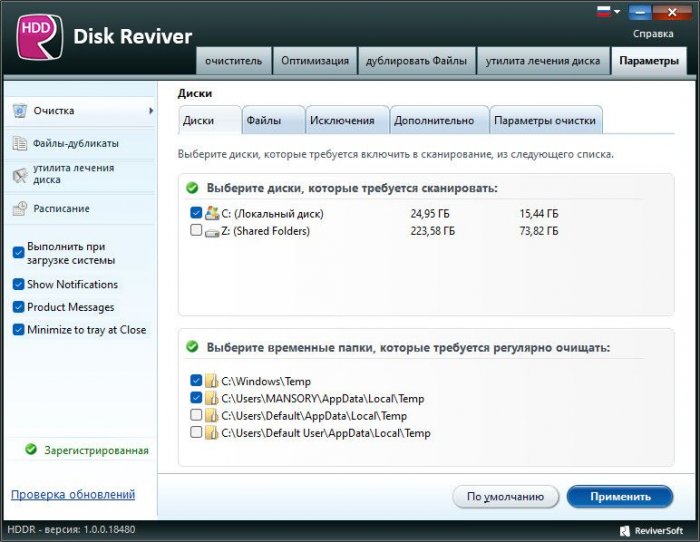Viewport: 700px width, 542px height.
Task: Click the По умолчанию button
Action: click(505, 496)
